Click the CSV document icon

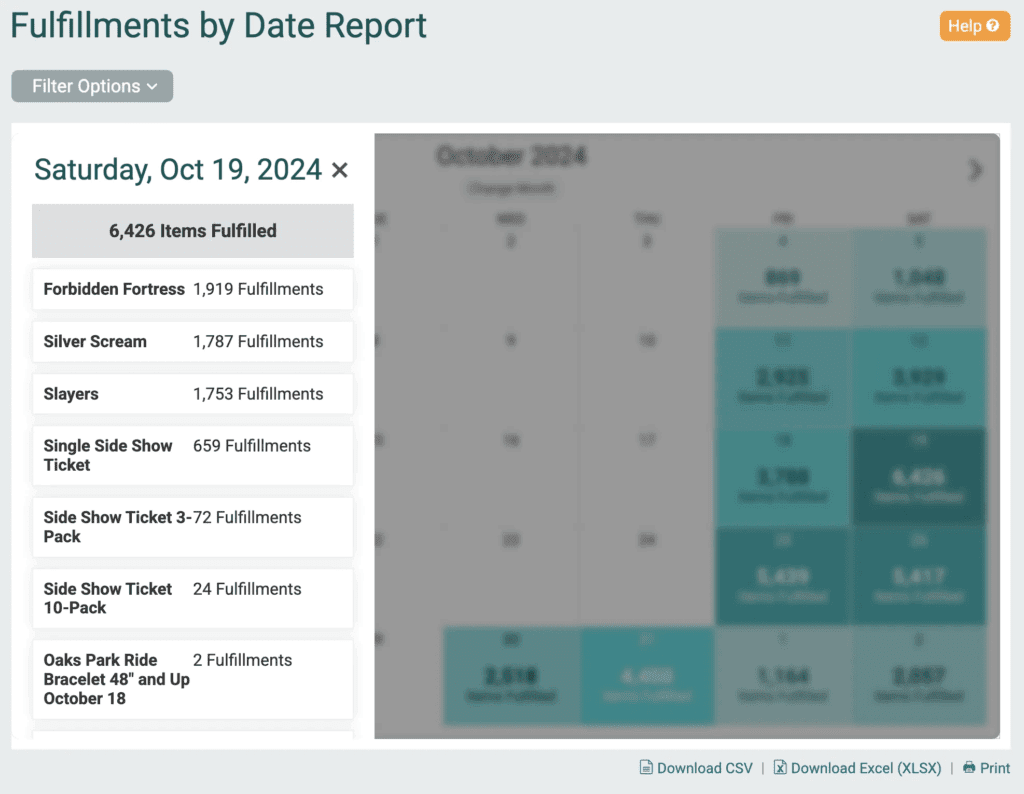(x=646, y=768)
